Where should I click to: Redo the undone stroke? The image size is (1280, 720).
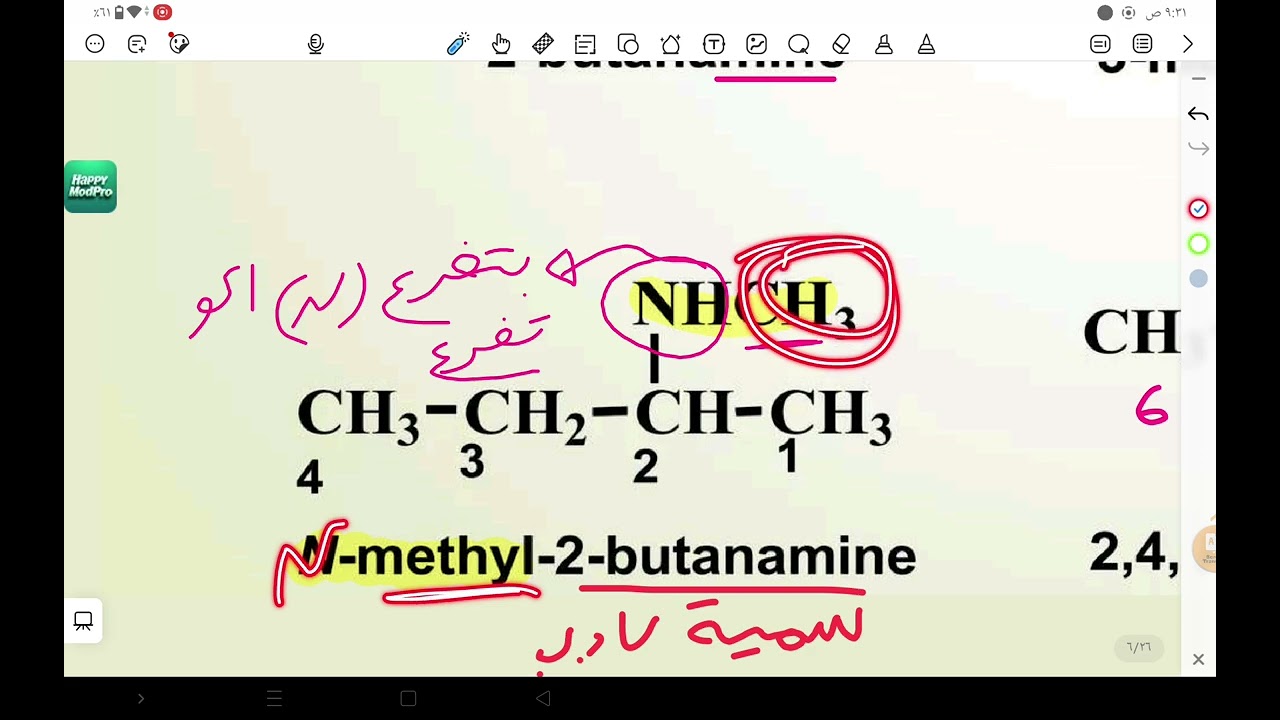tap(1198, 149)
